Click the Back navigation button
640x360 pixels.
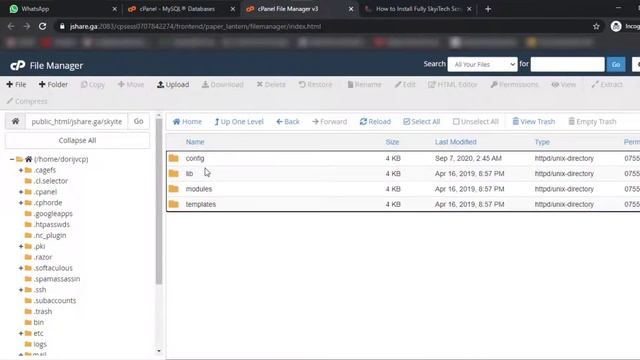288,122
